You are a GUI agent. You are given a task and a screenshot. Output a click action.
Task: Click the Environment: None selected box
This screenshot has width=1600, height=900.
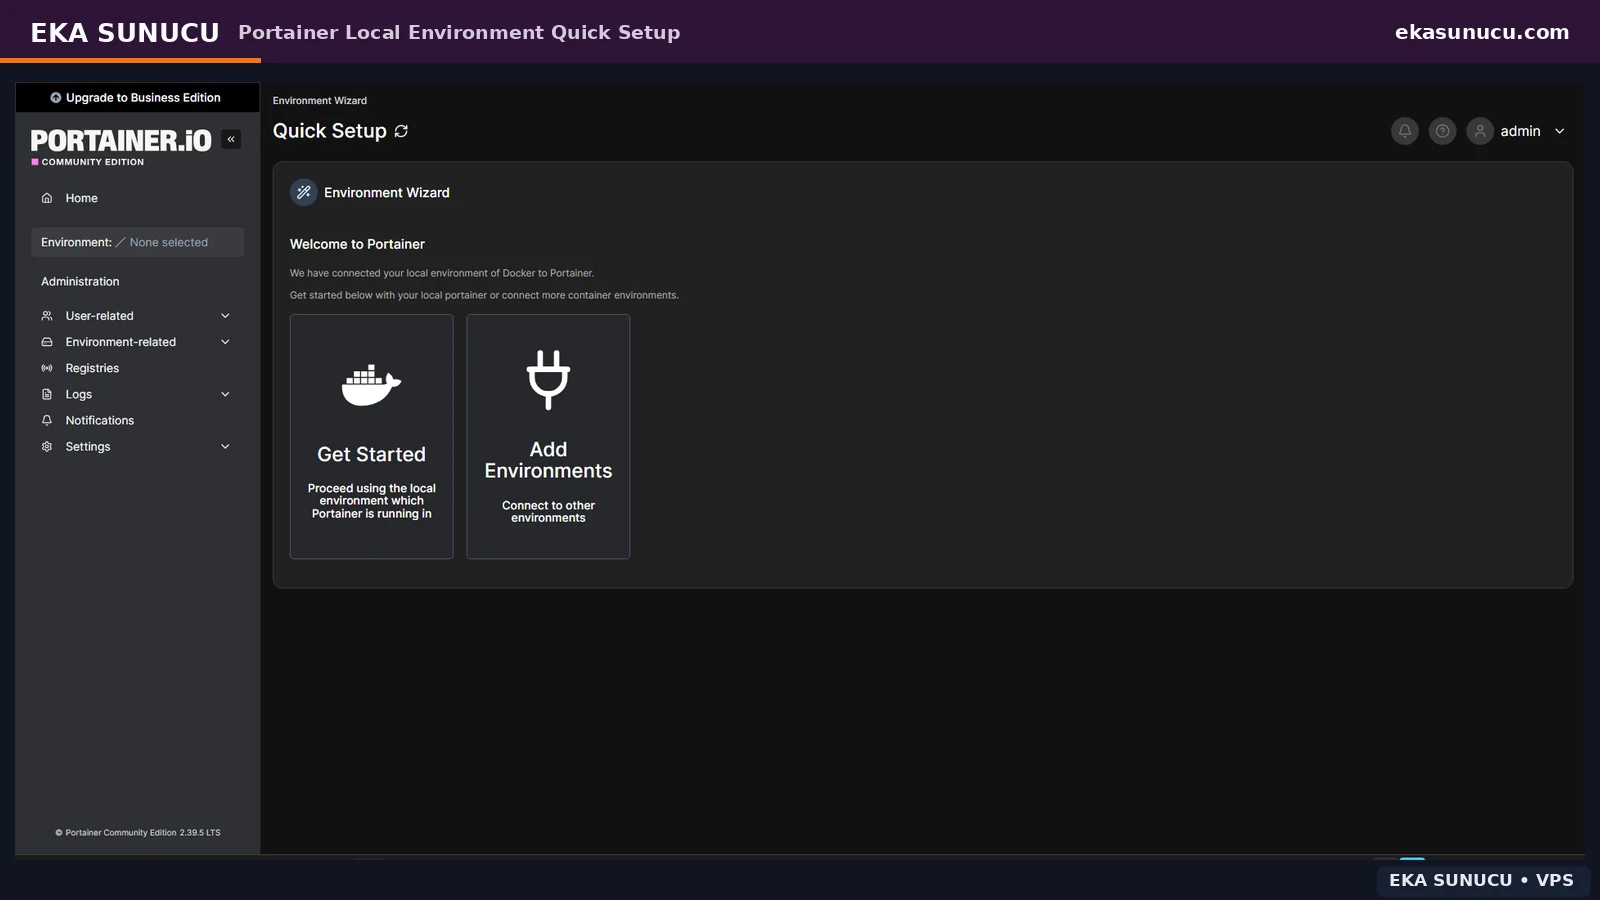[137, 242]
